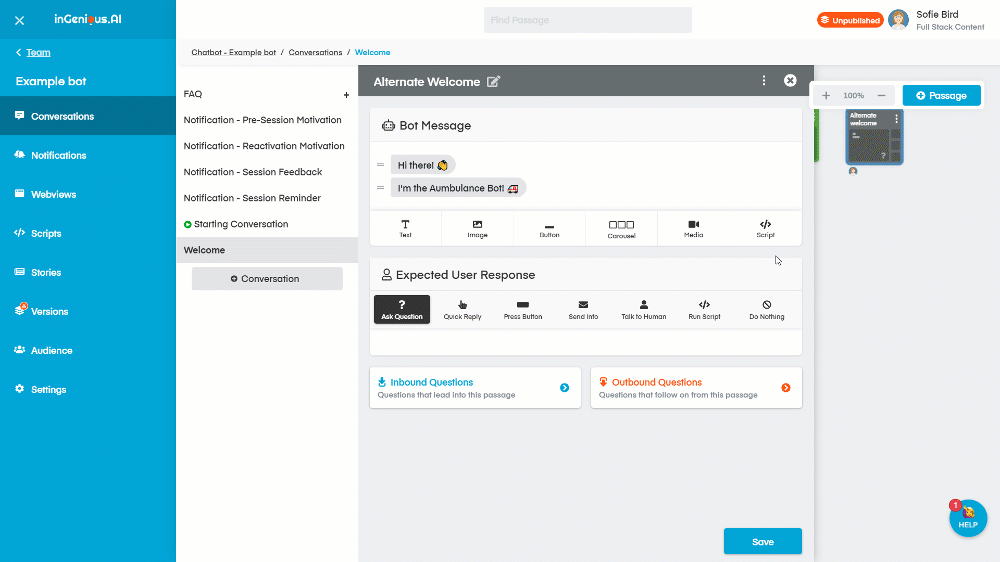Screen dimensions: 1000x562
Task: Add an item with the FAQ plus icon
Action: pyautogui.click(x=346, y=95)
